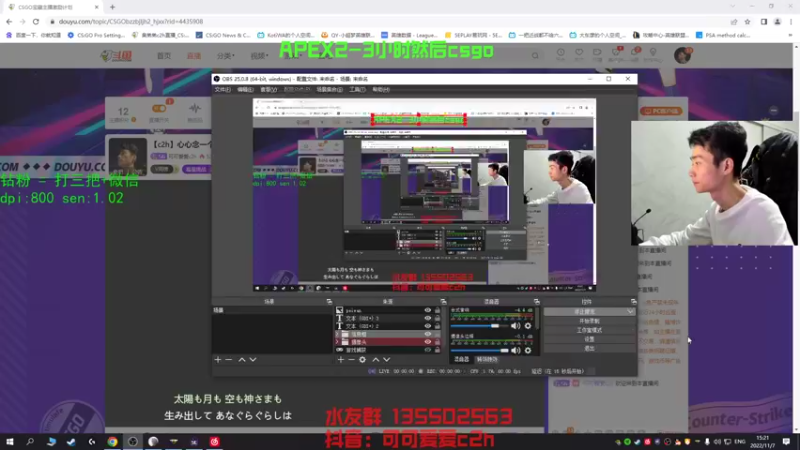Hide the red-highlighted source with its eye icon

point(428,342)
